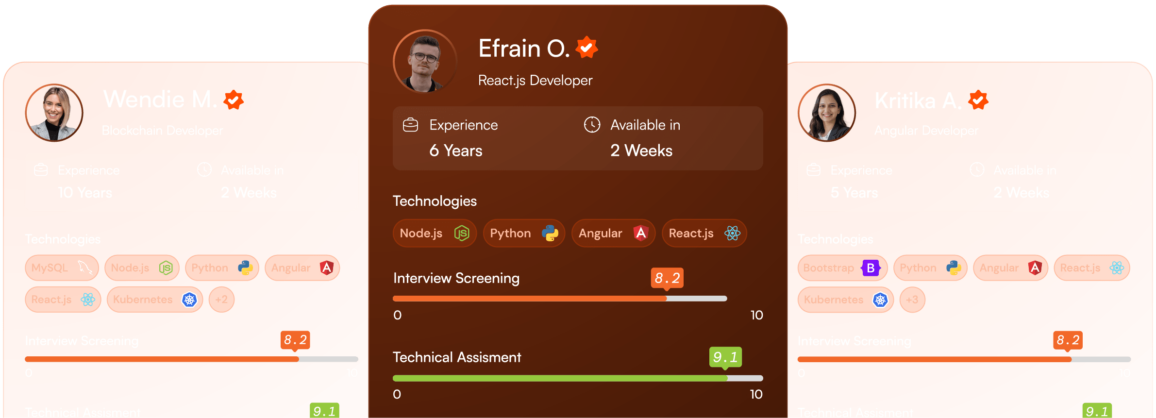The height and width of the screenshot is (418, 1156).
Task: Click the verified checkmark beside Wendie M.
Action: tap(233, 100)
